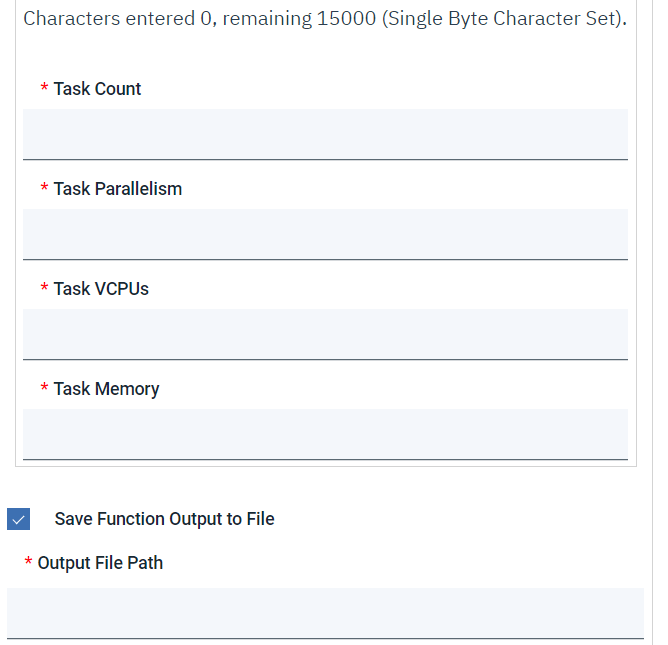The image size is (668, 645).
Task: Click the 'Task Count' field label
Action: pos(97,89)
